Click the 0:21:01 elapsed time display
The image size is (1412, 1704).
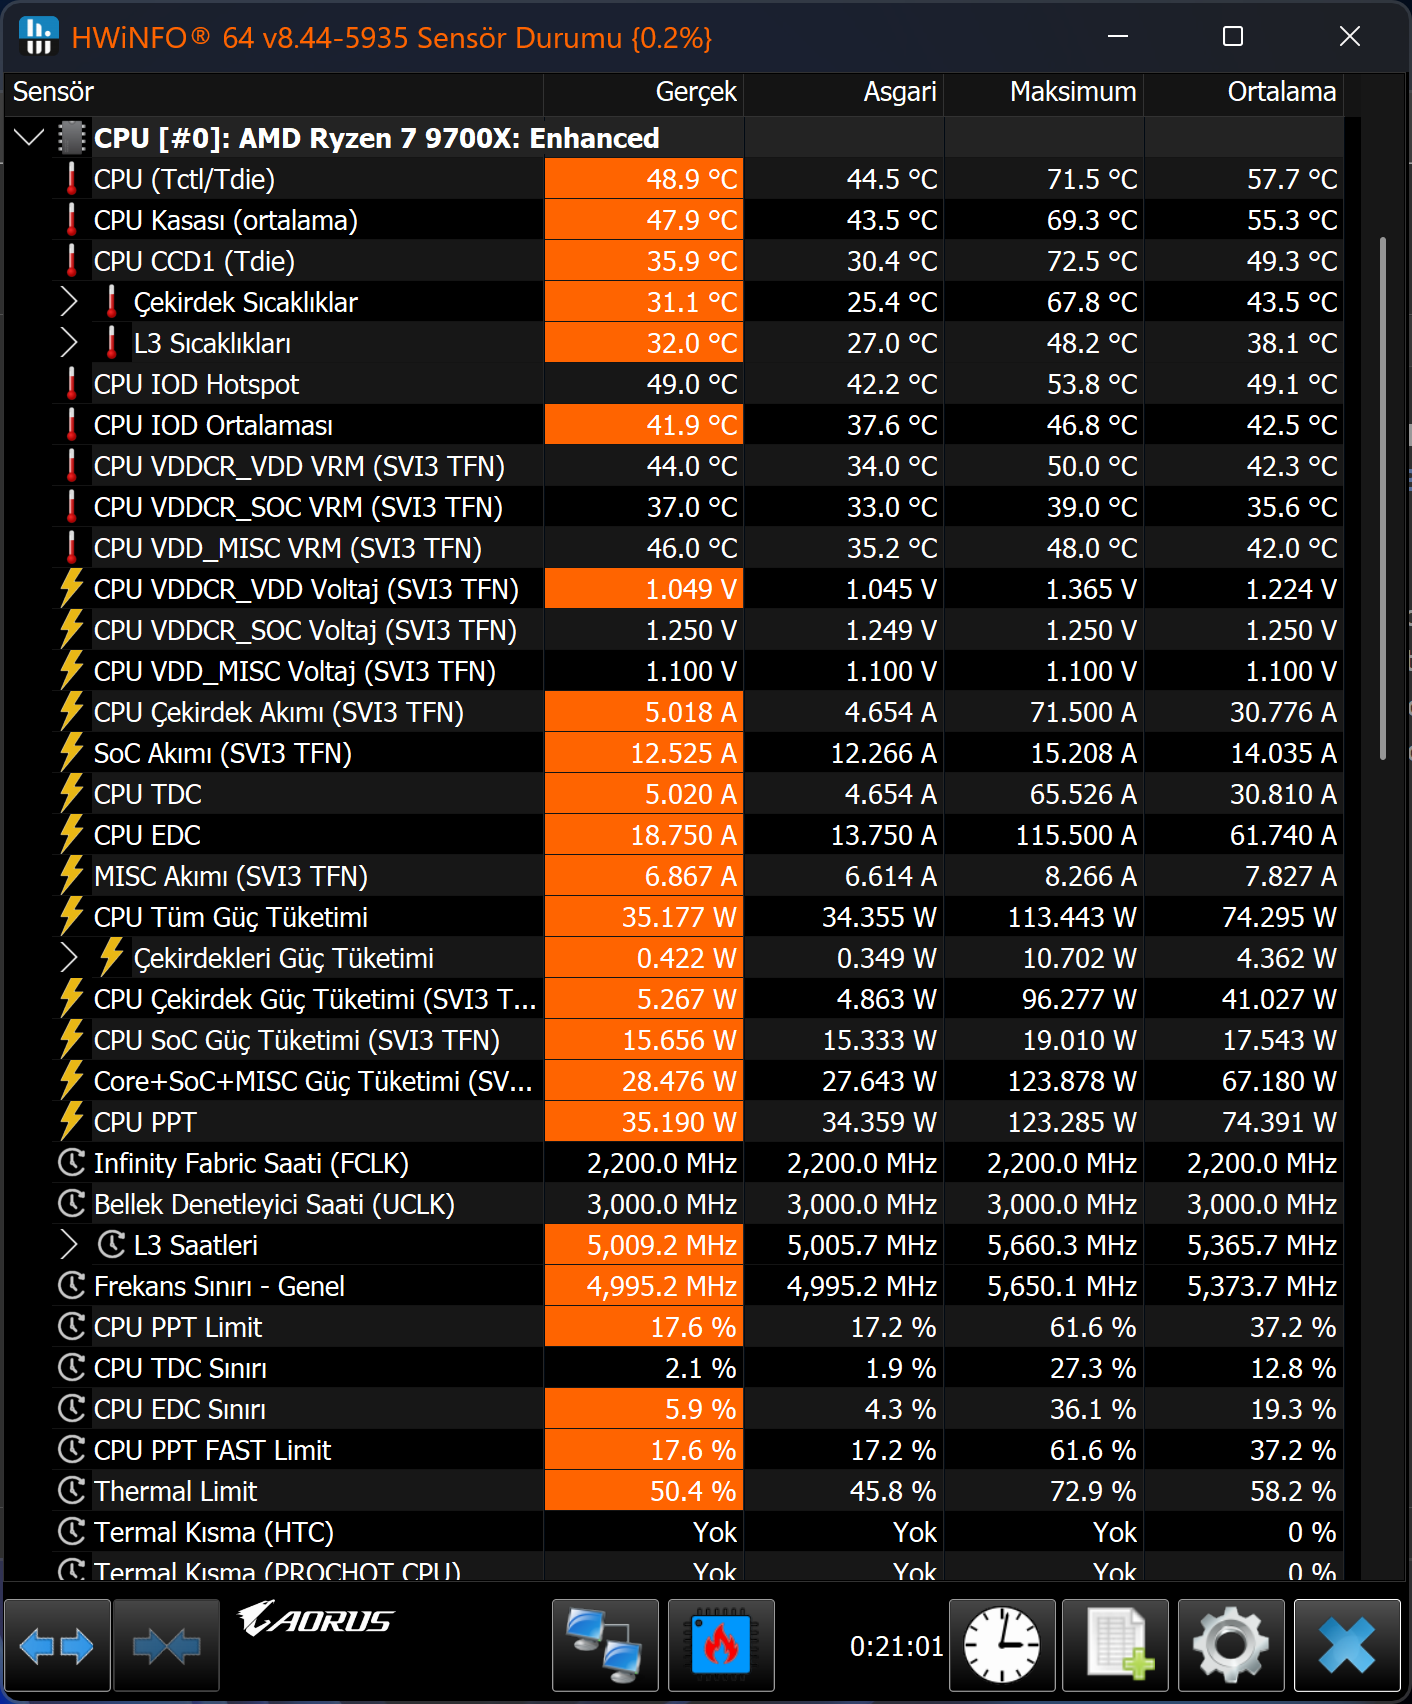coord(896,1646)
